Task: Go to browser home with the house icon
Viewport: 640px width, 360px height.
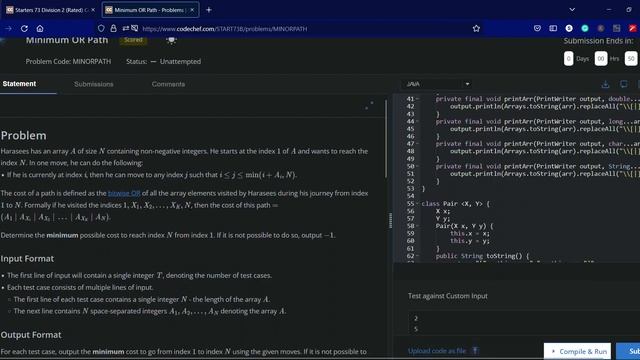Action: (x=40, y=29)
